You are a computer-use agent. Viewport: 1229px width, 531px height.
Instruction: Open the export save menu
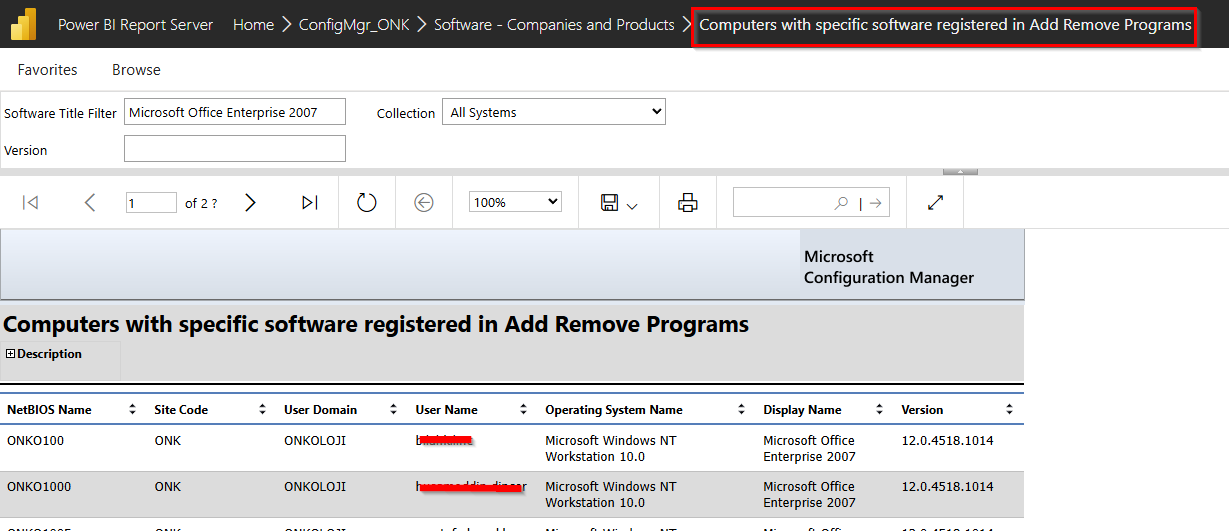(619, 203)
